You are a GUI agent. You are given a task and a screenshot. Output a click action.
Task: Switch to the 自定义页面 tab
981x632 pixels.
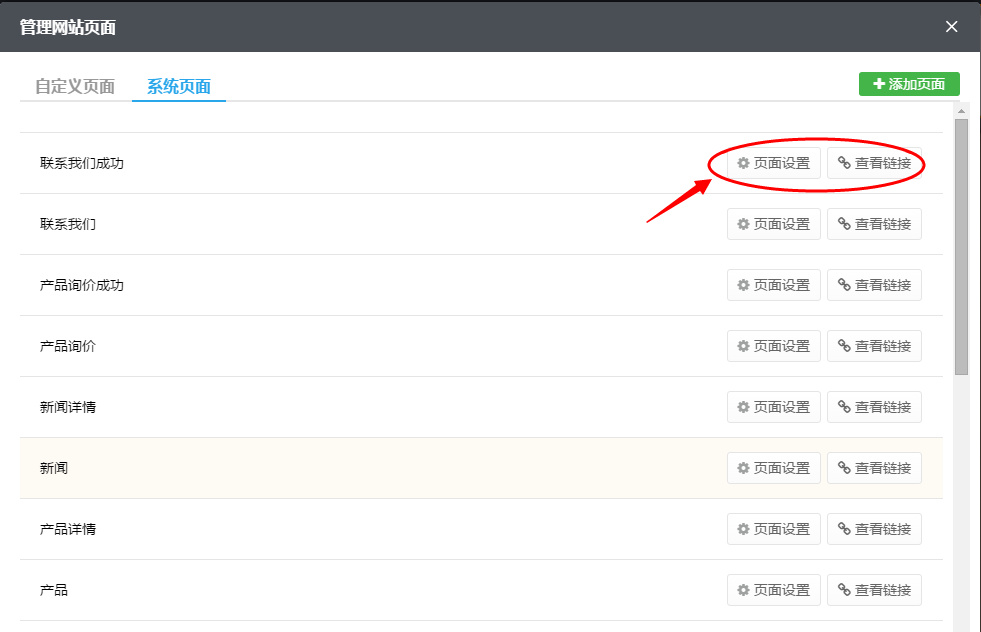pos(75,86)
